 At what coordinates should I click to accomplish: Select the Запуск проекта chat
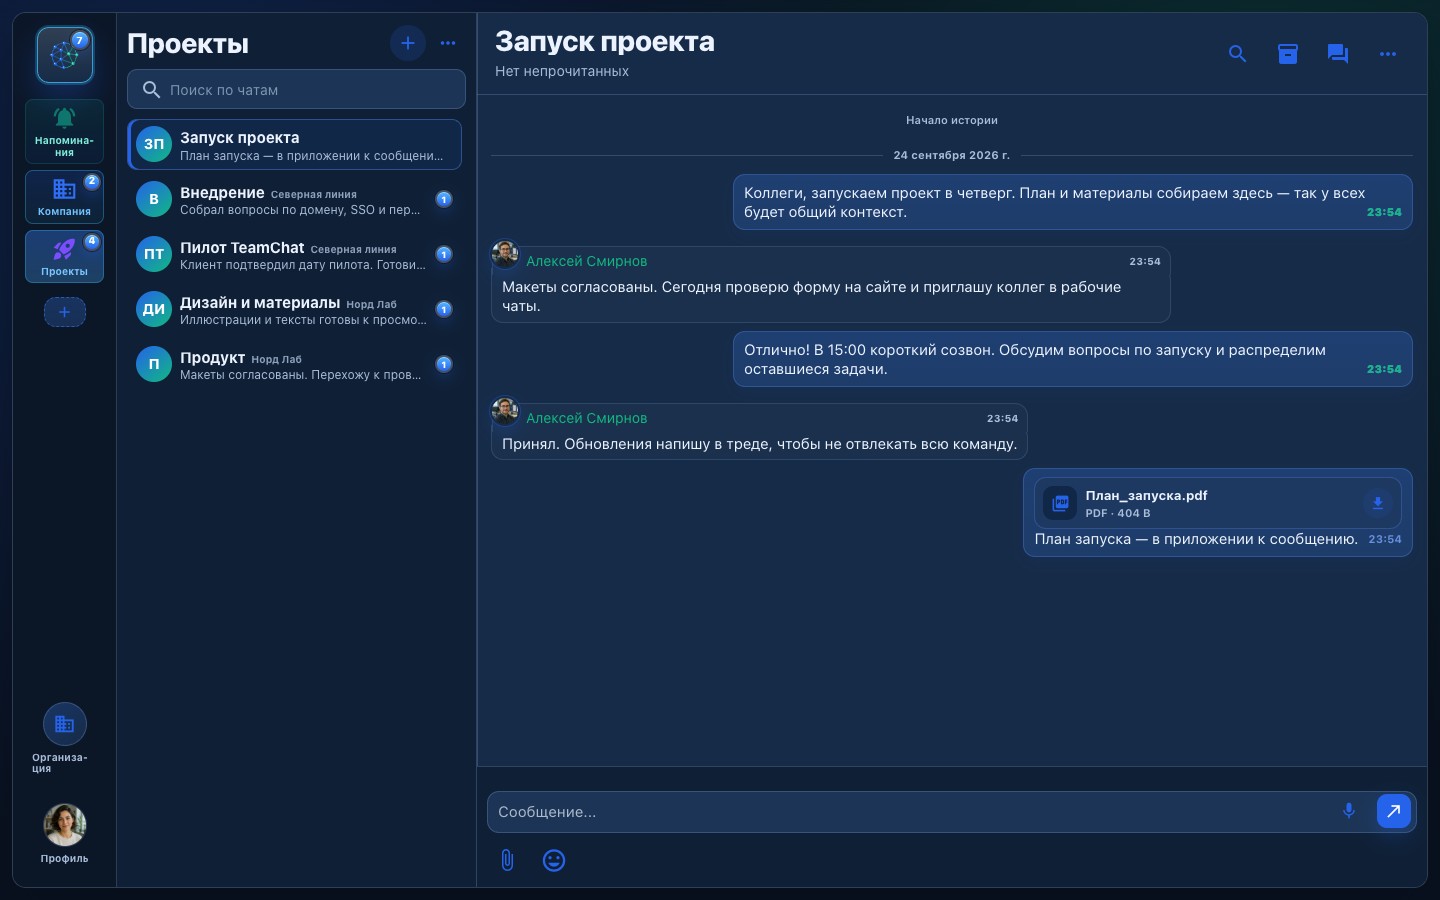(x=296, y=145)
